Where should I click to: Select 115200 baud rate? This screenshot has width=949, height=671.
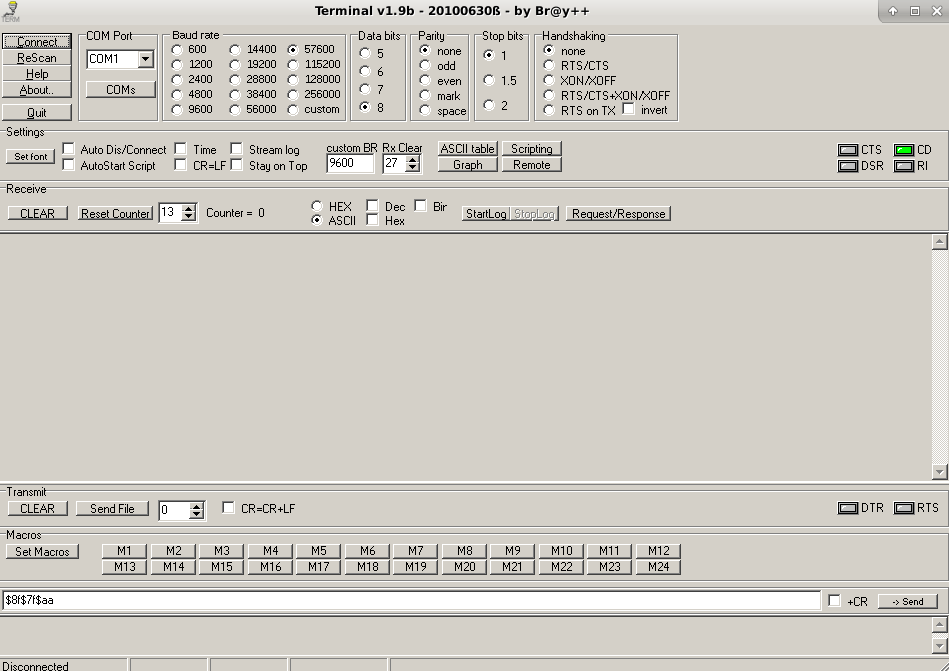(294, 65)
